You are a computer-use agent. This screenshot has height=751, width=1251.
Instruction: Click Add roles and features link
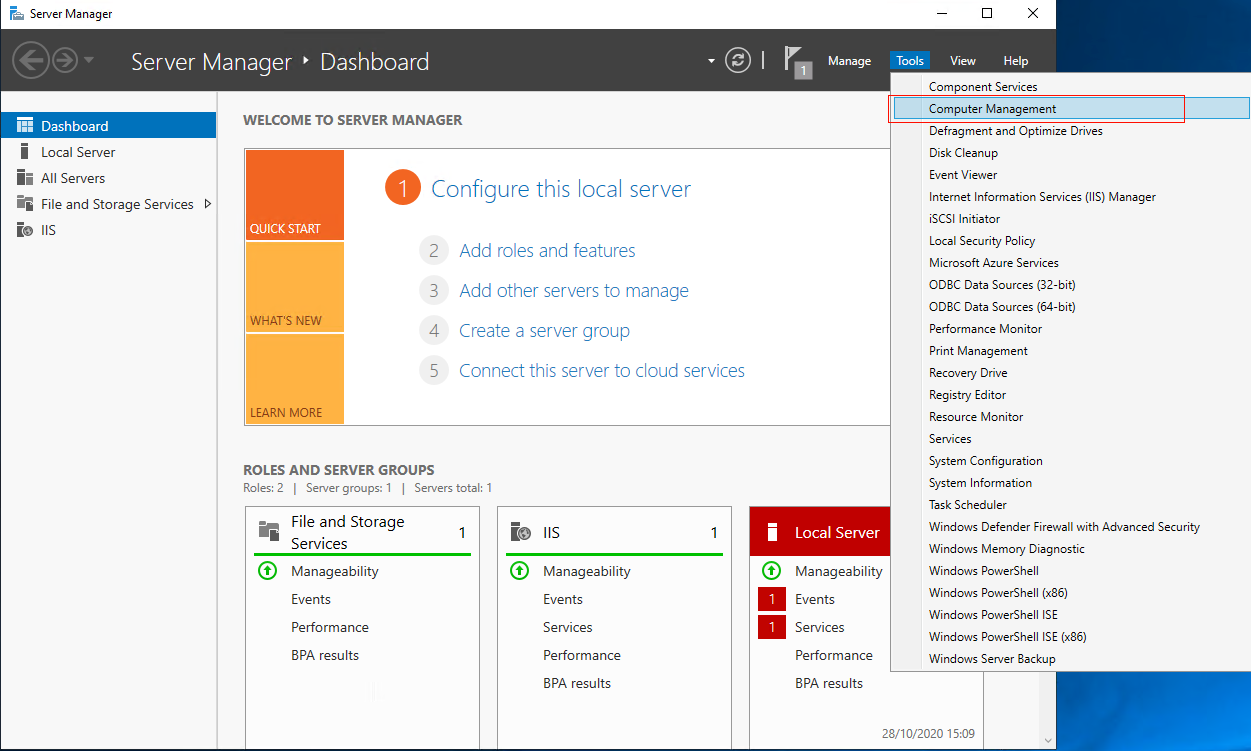547,251
